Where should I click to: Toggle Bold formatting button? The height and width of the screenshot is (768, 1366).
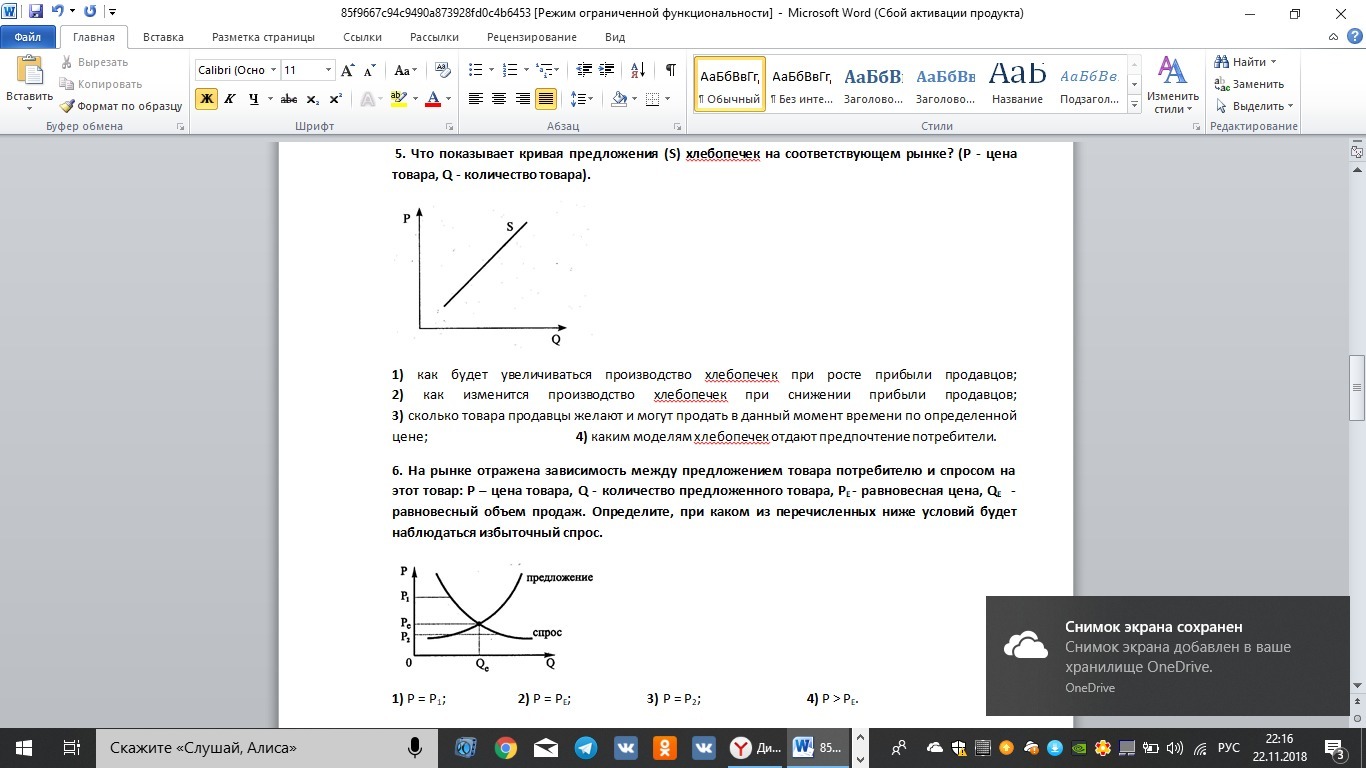pyautogui.click(x=206, y=99)
